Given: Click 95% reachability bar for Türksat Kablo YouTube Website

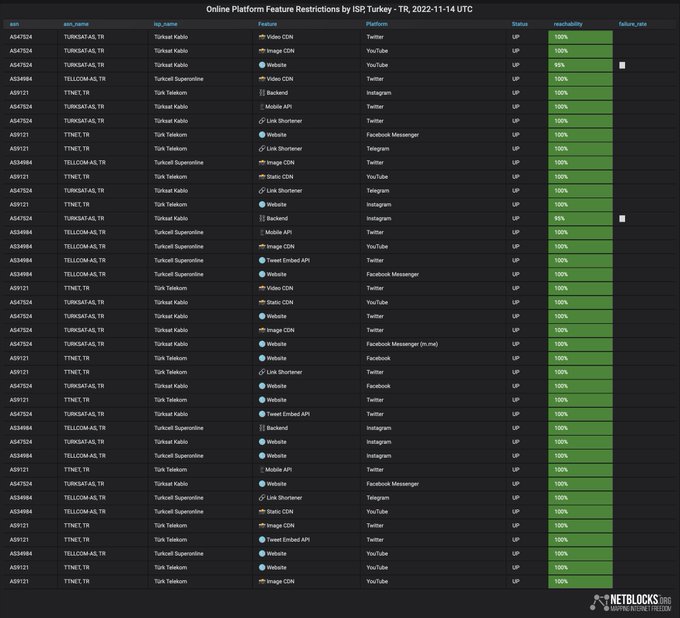Looking at the screenshot, I should coord(580,65).
